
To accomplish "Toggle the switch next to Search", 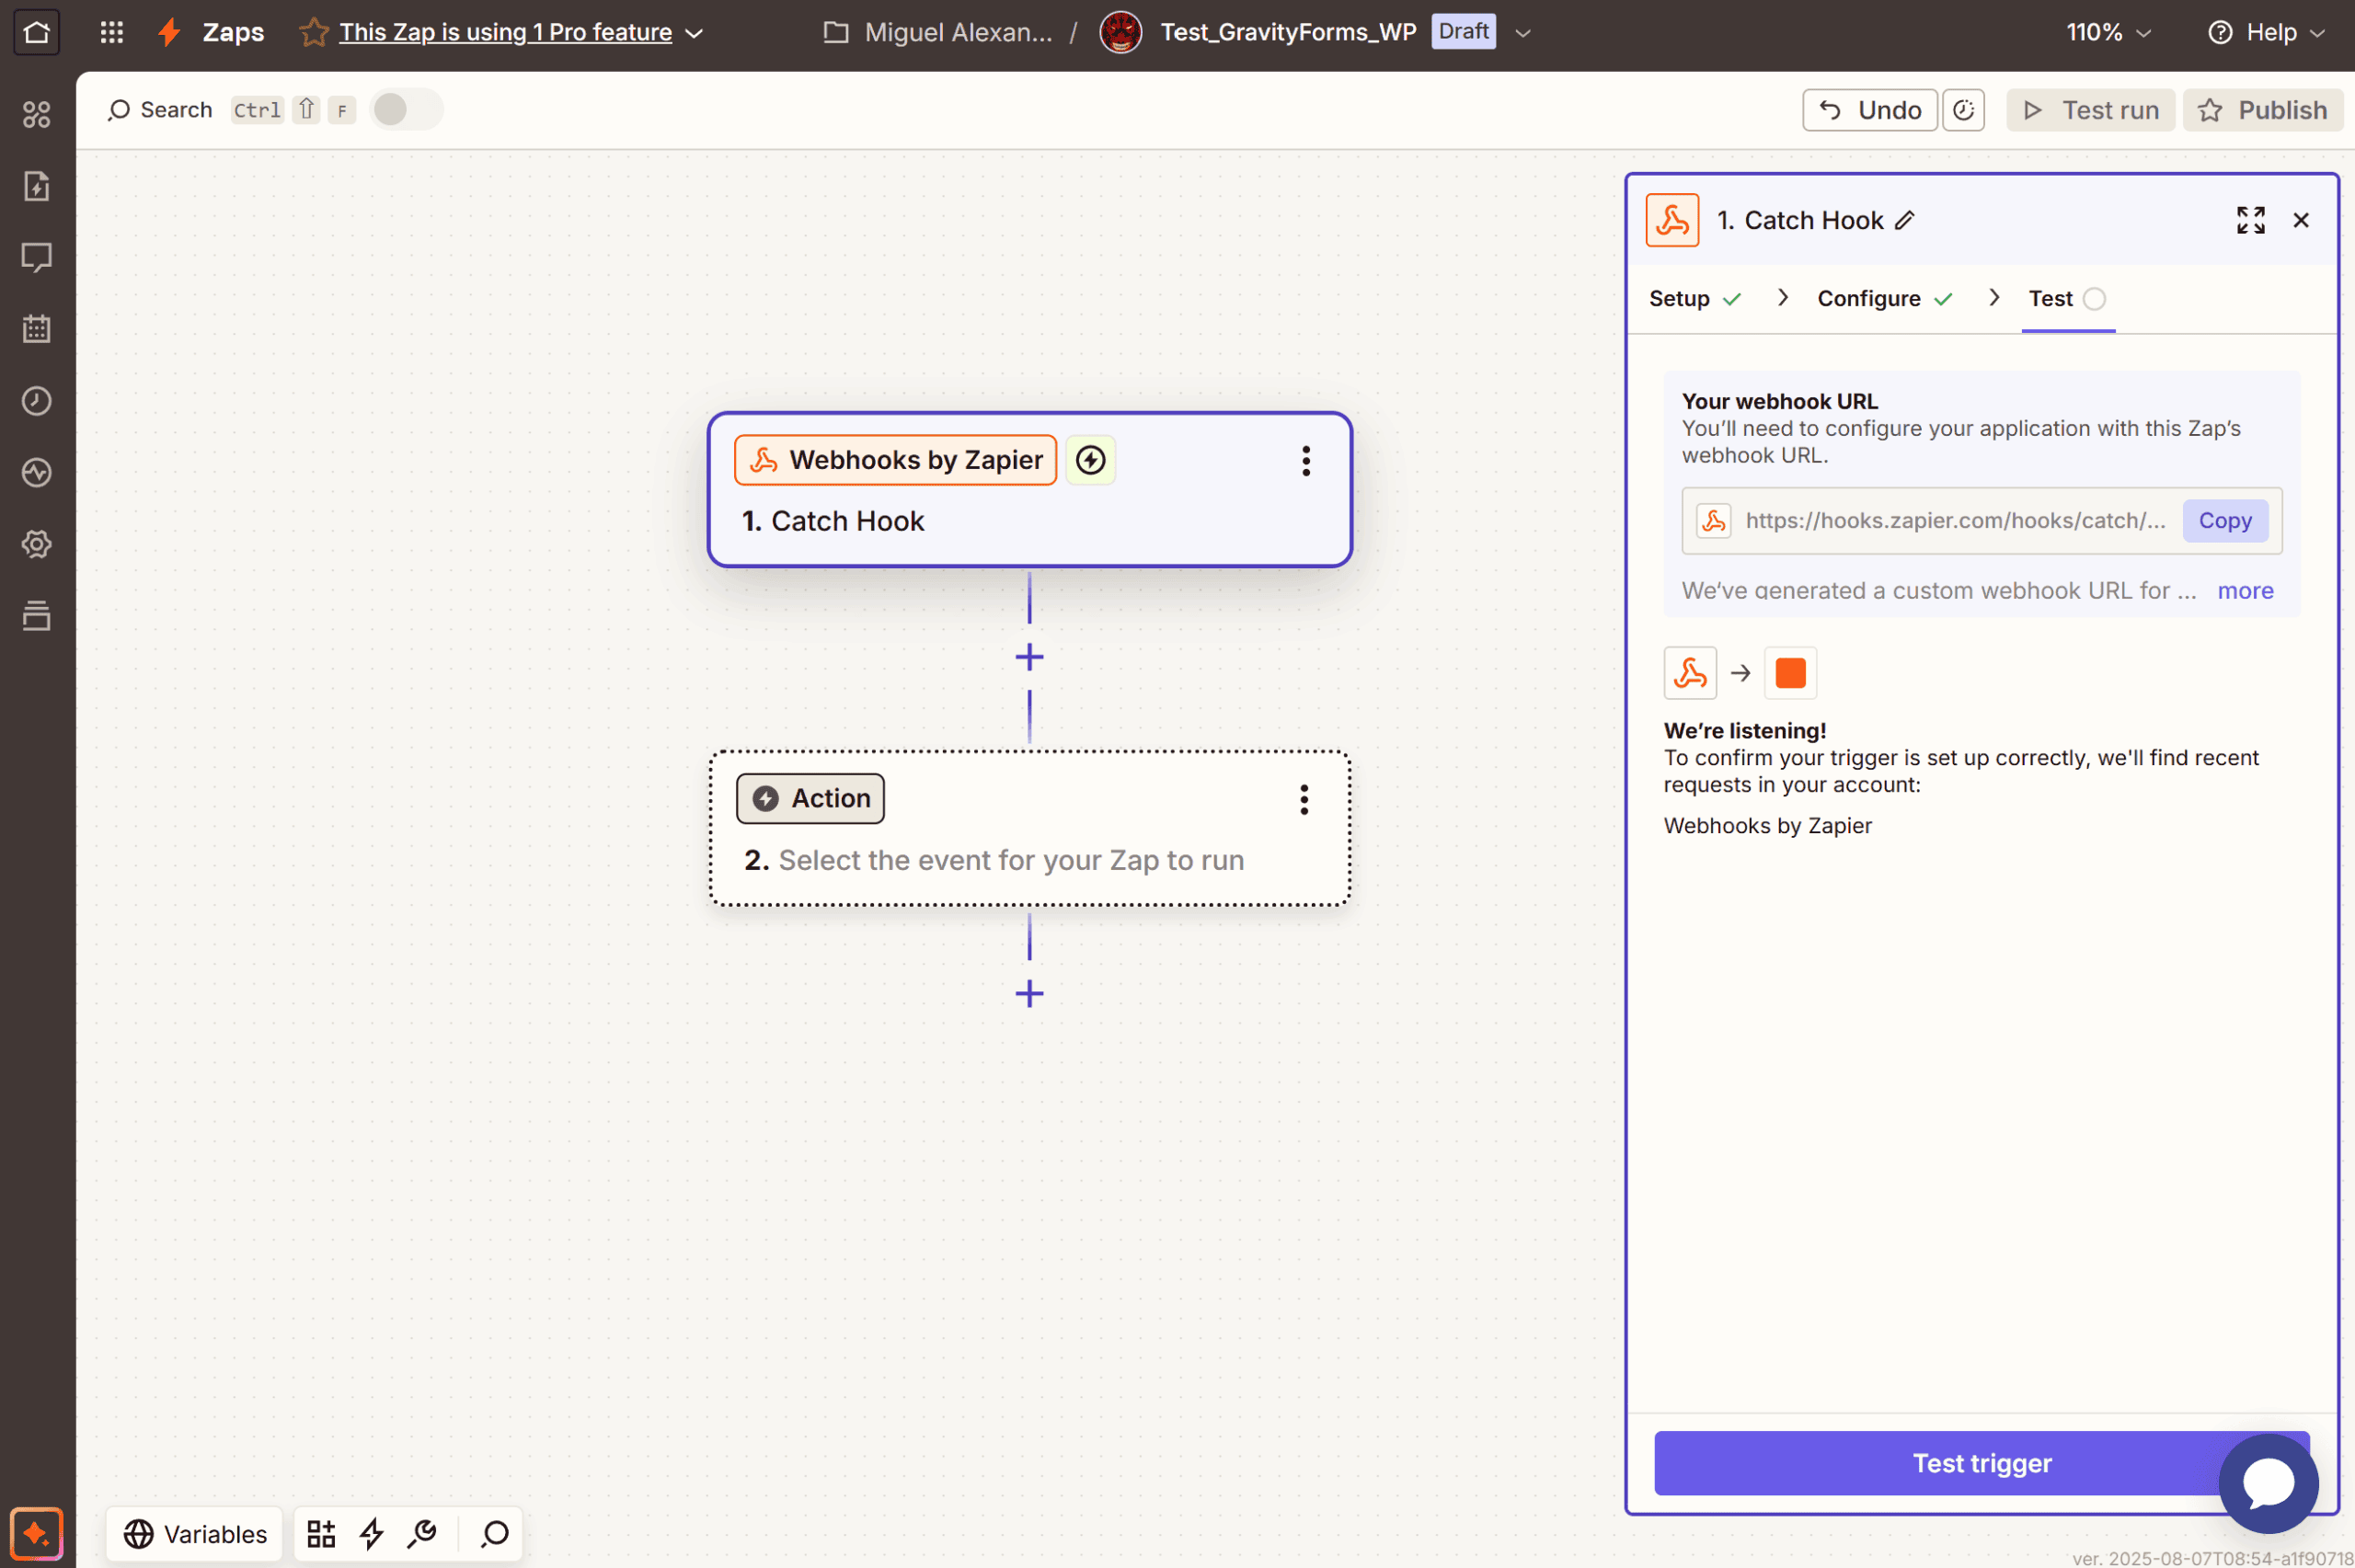I will click(x=406, y=109).
